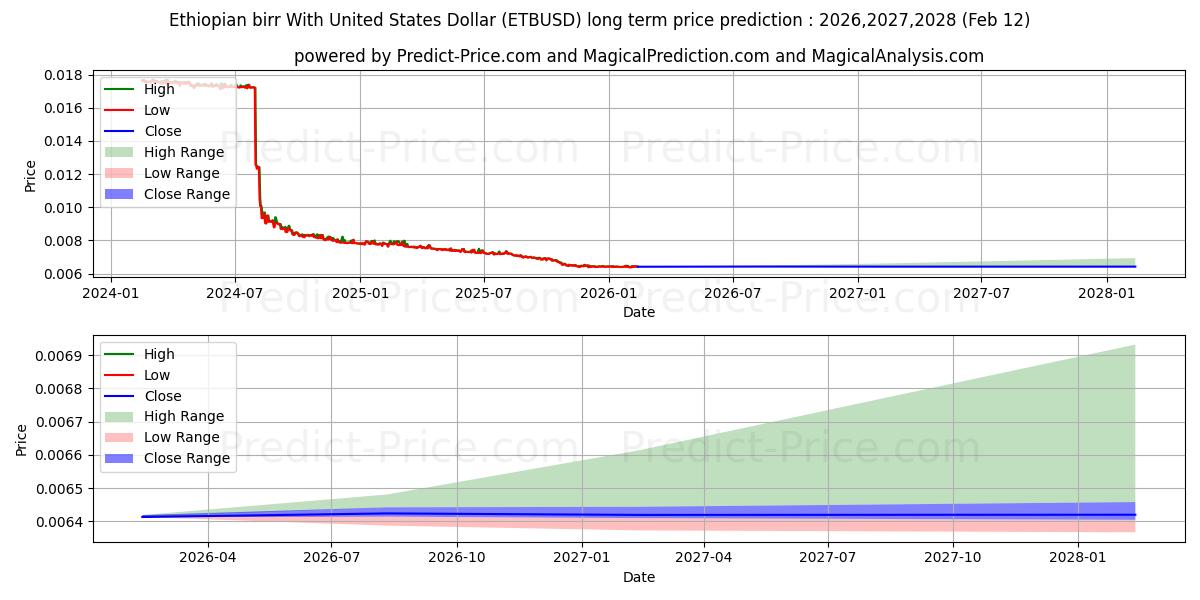Click the Price axis label beside bottom chart

click(22, 439)
